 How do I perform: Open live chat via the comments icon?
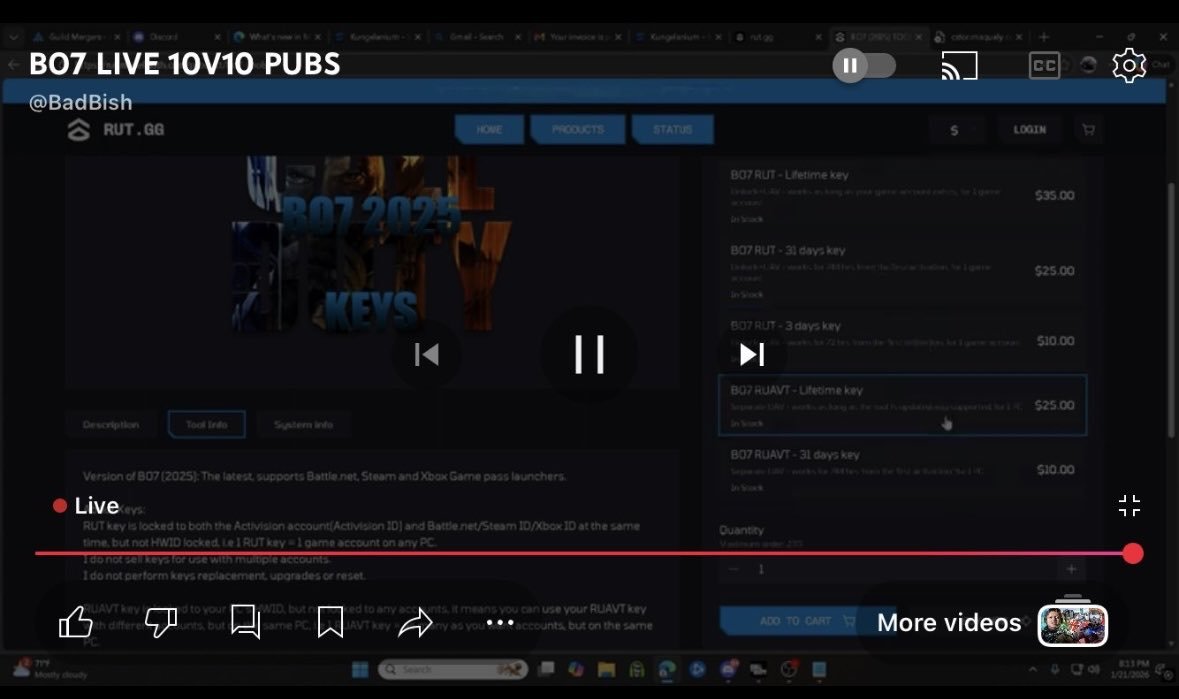coord(245,622)
